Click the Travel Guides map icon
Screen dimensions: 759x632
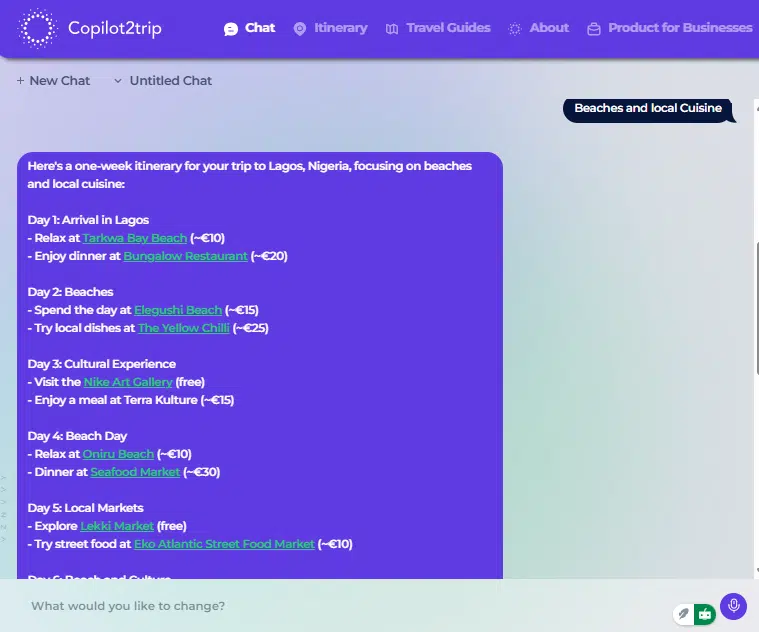point(392,29)
